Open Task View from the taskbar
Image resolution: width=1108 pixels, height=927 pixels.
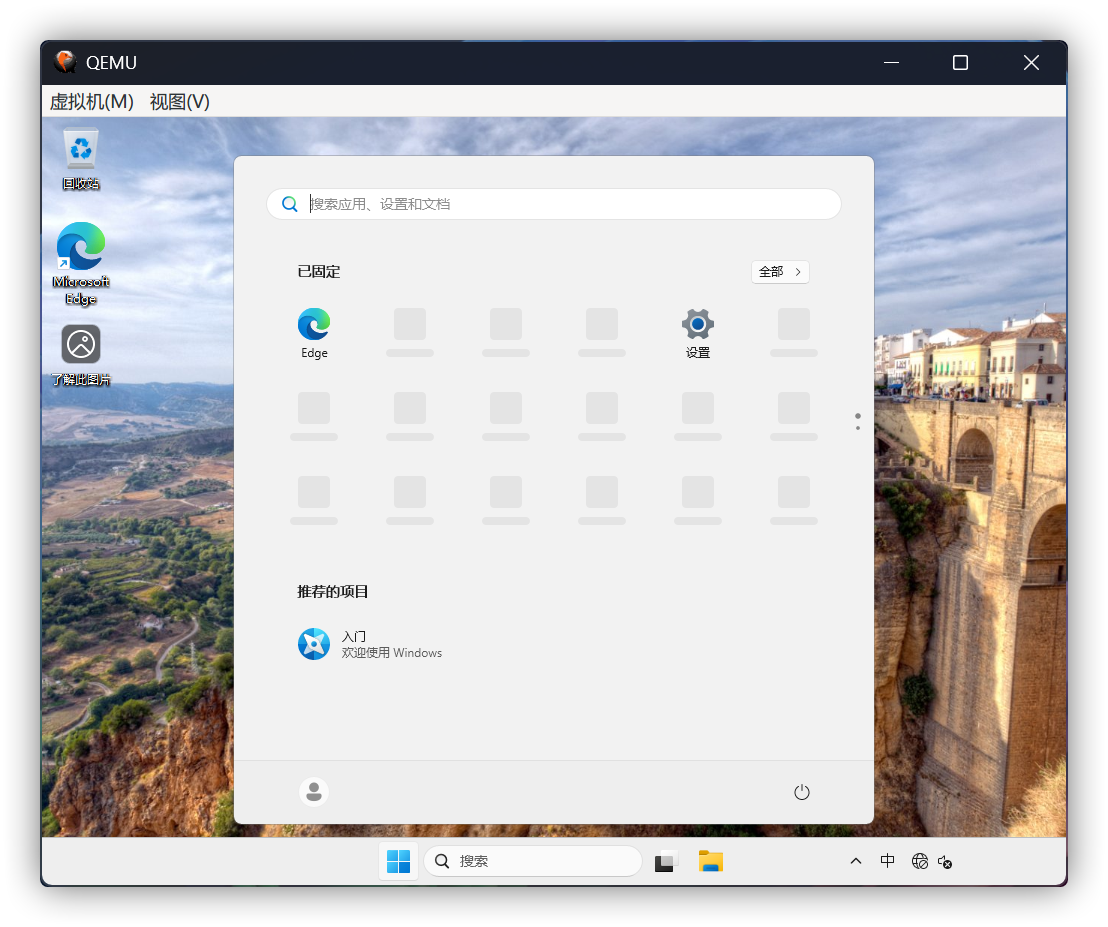click(666, 861)
